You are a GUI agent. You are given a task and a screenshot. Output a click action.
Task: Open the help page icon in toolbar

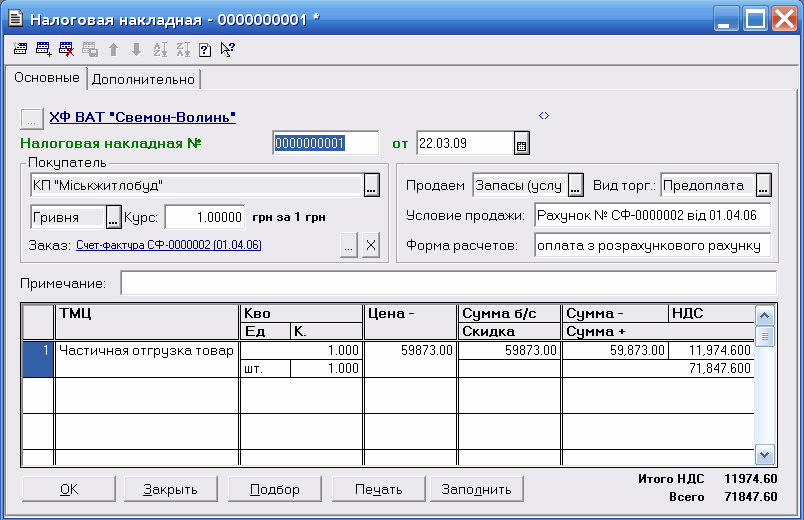(205, 48)
